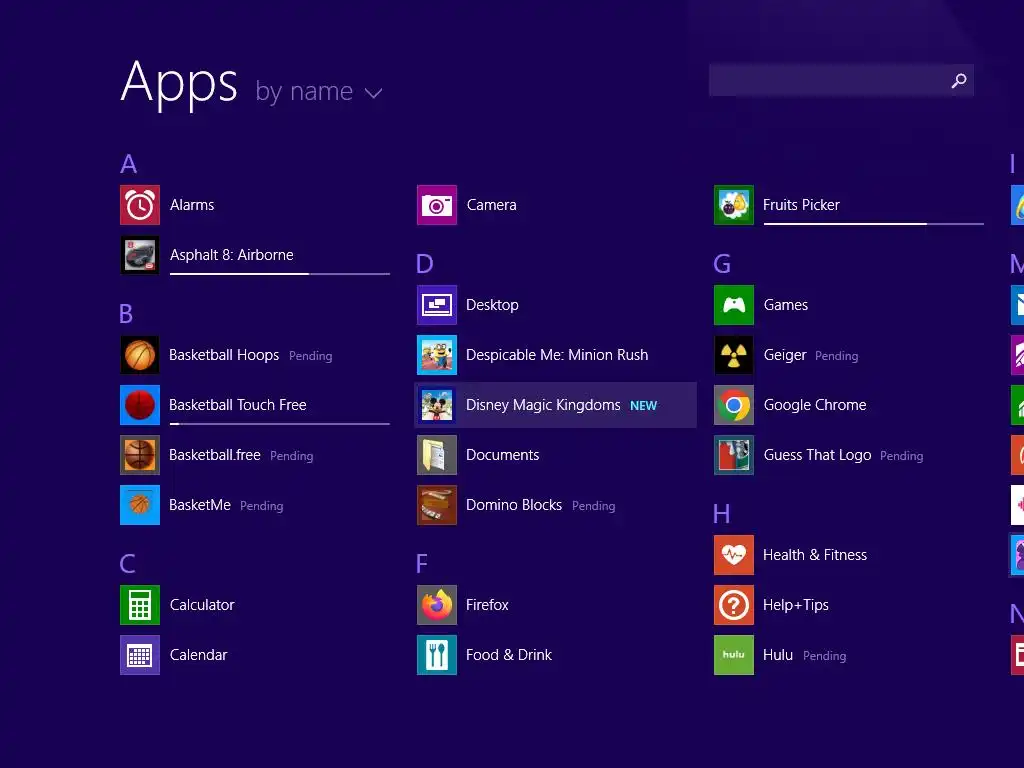Open the Documents folder icon

437,455
